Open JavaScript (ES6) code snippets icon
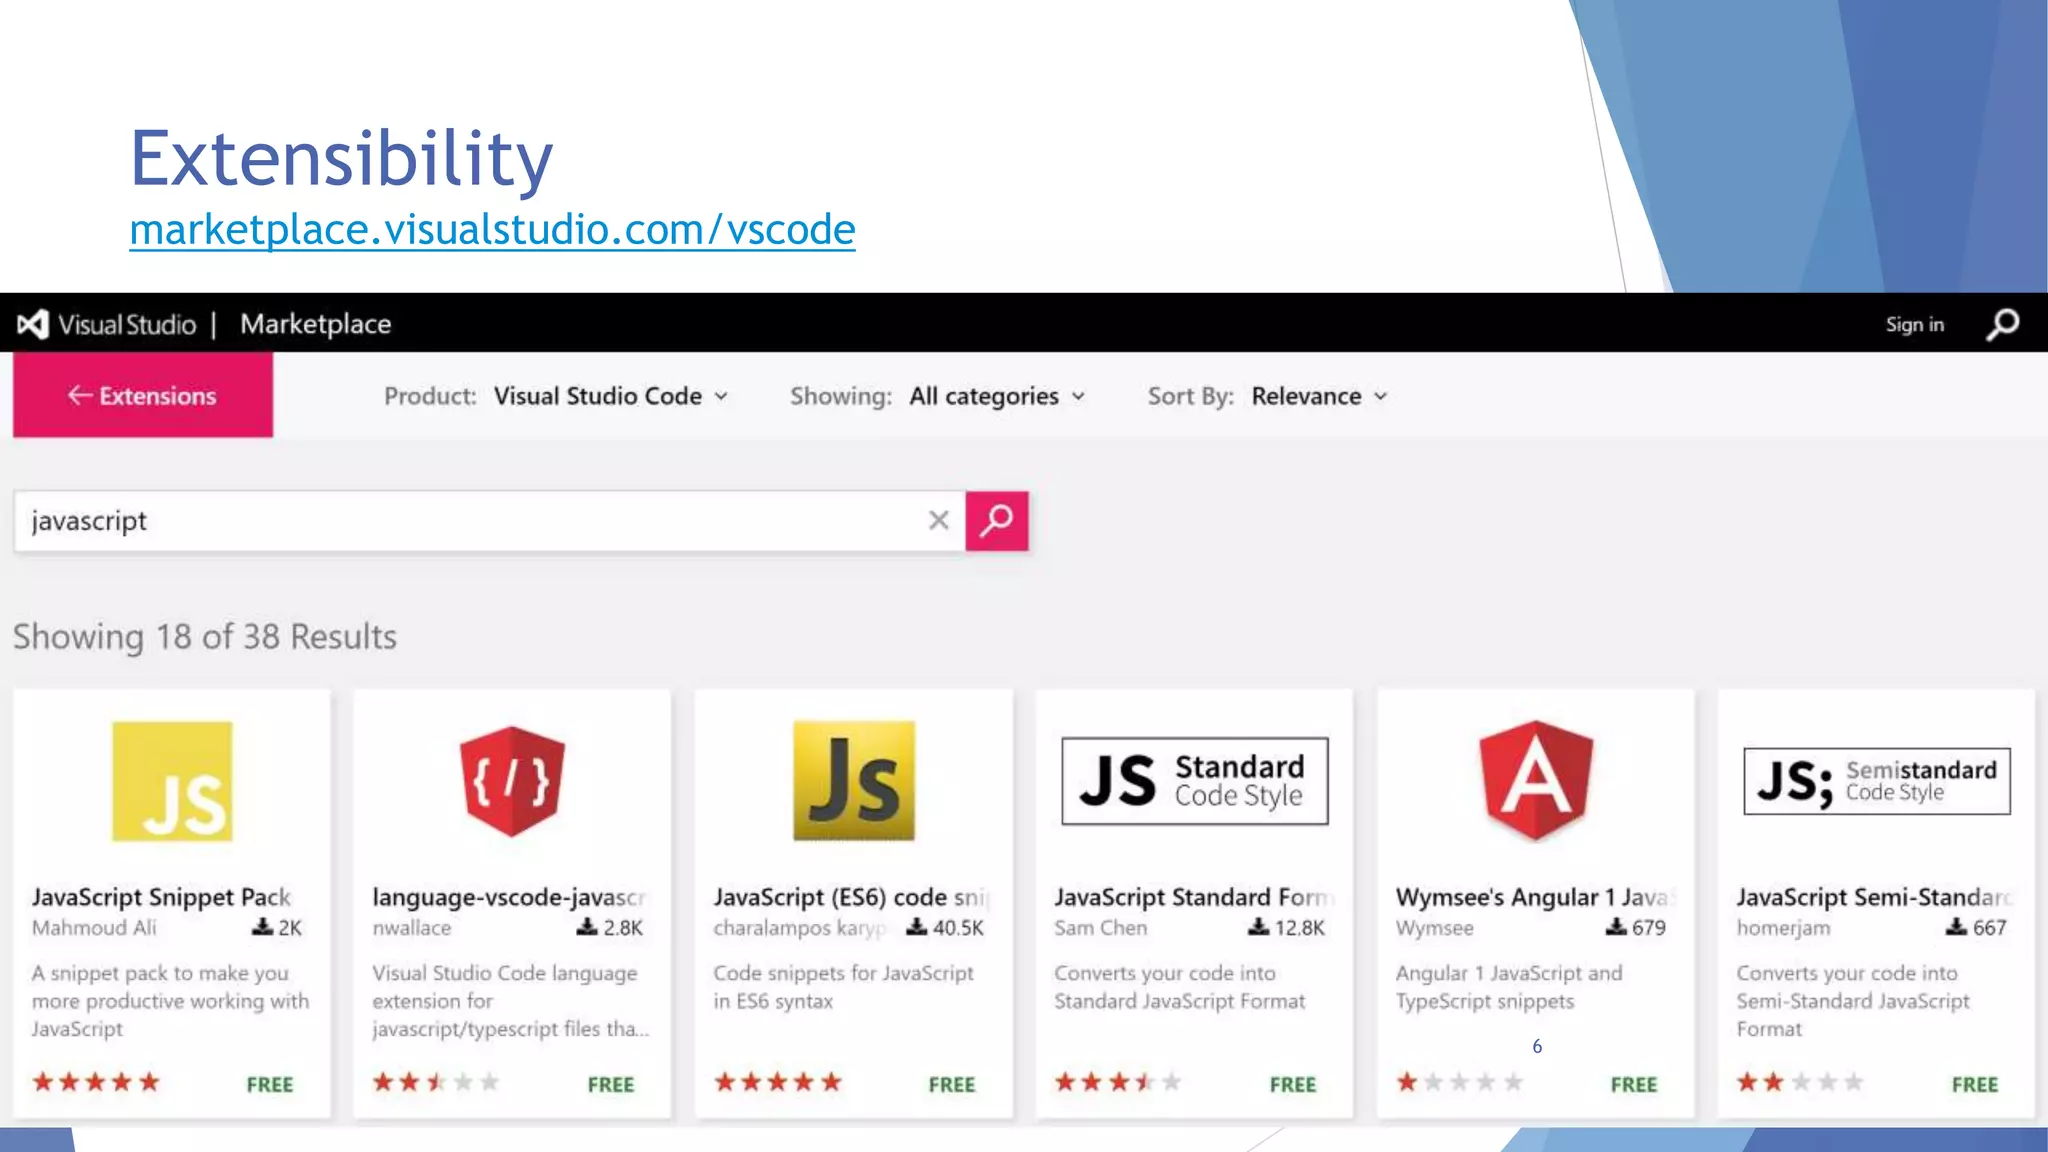 click(853, 781)
